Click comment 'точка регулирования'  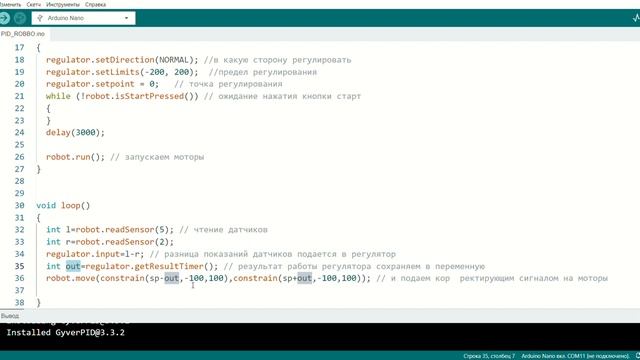tap(235, 84)
